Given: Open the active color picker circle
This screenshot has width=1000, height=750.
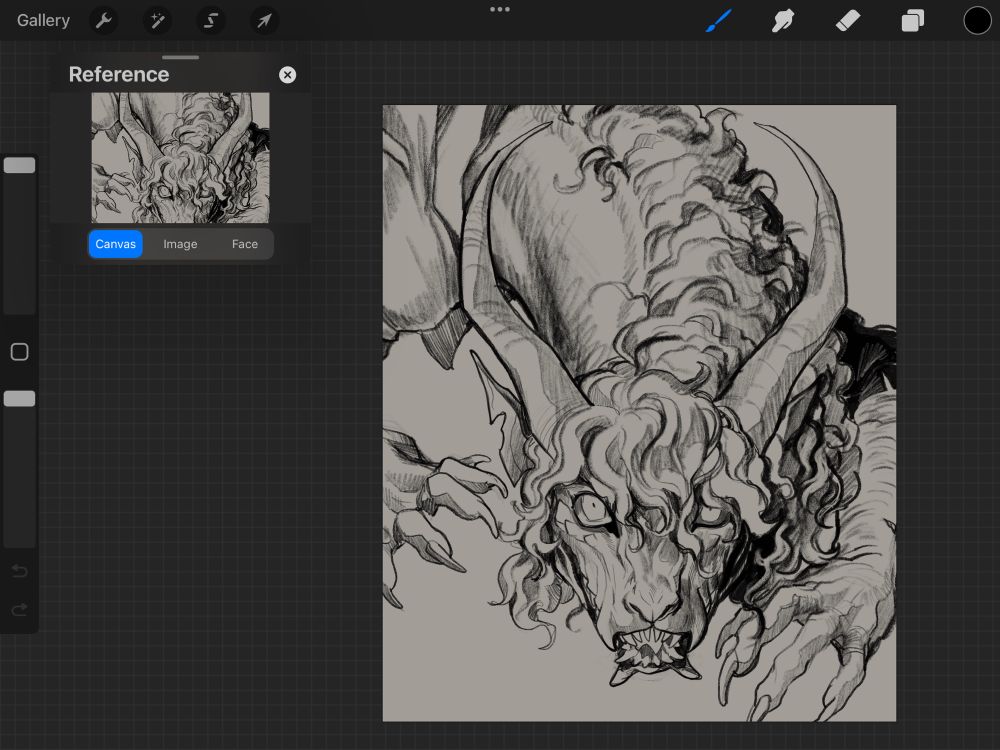Looking at the screenshot, I should coord(977,20).
